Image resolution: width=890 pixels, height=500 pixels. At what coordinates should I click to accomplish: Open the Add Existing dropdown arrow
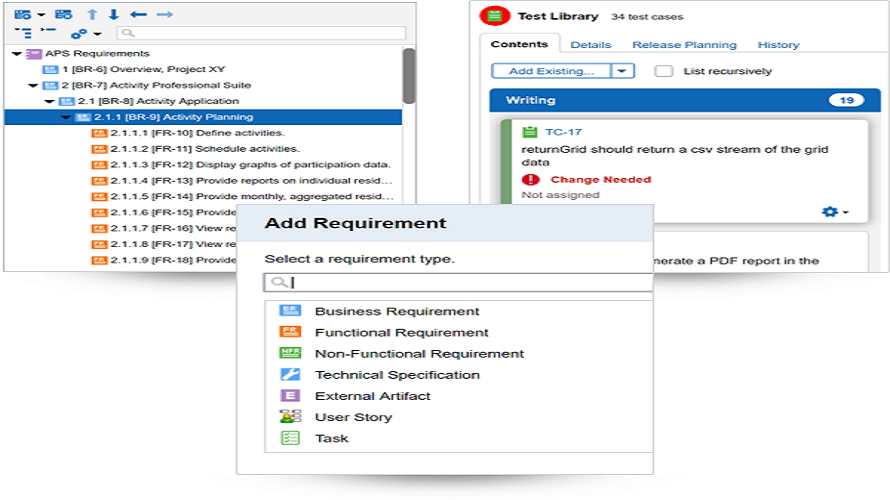tap(623, 71)
